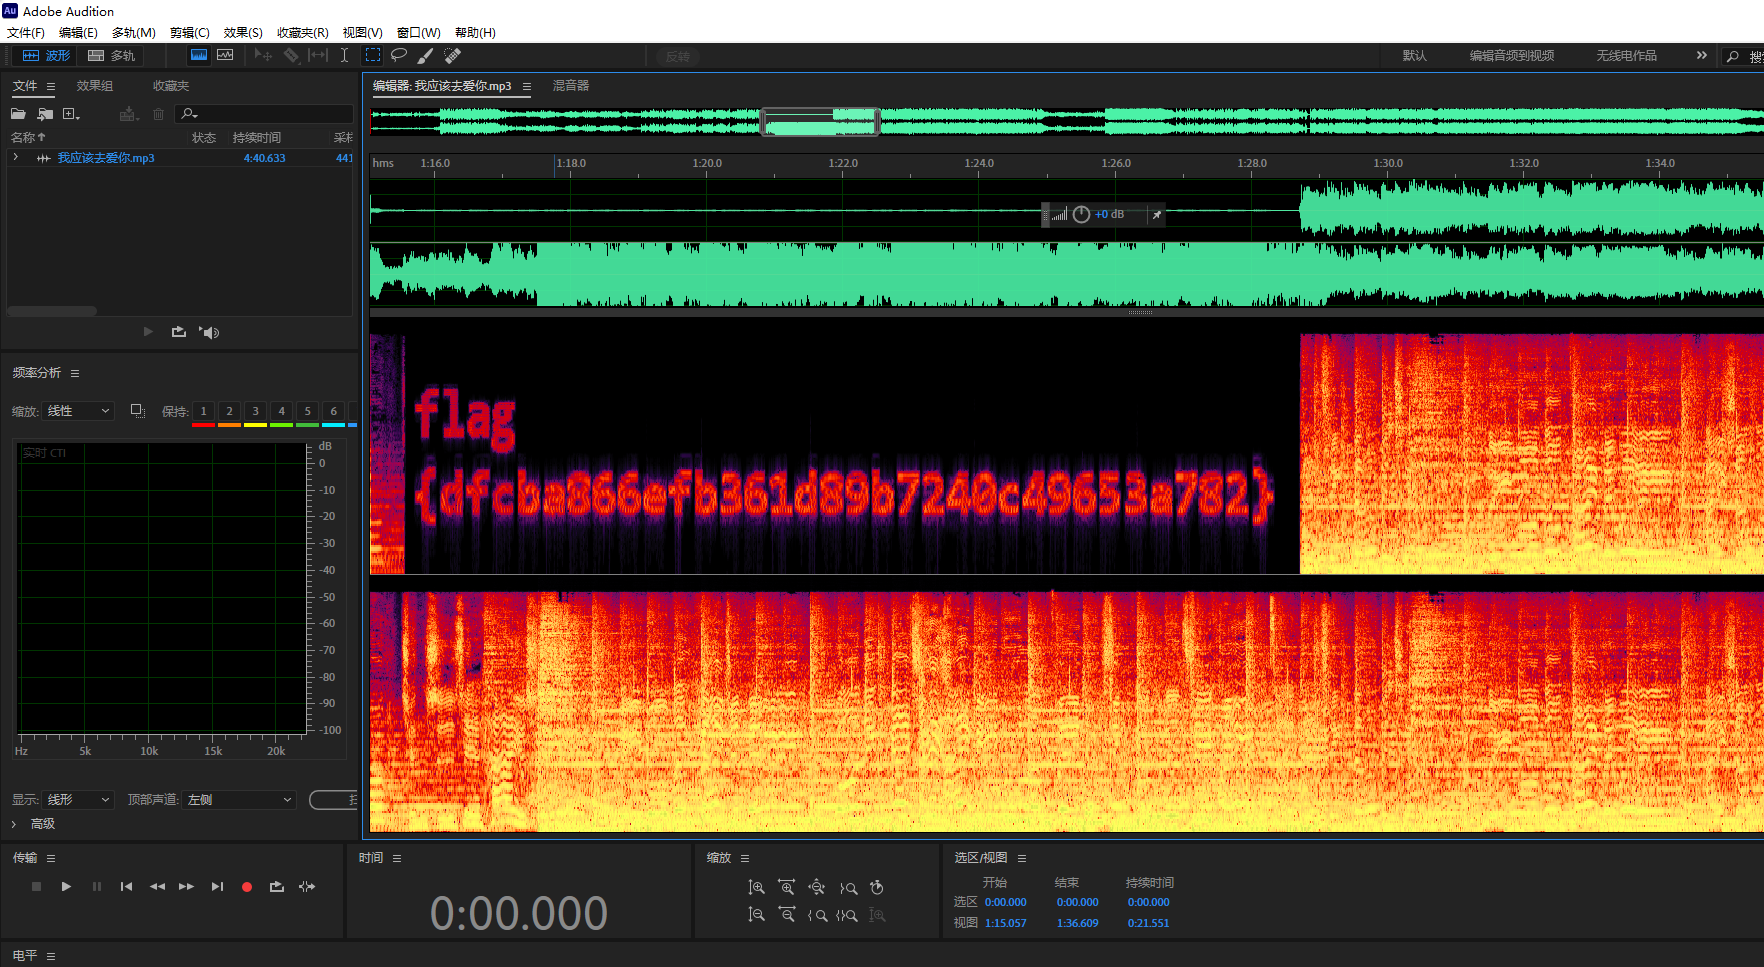1764x967 pixels.
Task: Click hold button 2 in frequency analysis
Action: (x=229, y=411)
